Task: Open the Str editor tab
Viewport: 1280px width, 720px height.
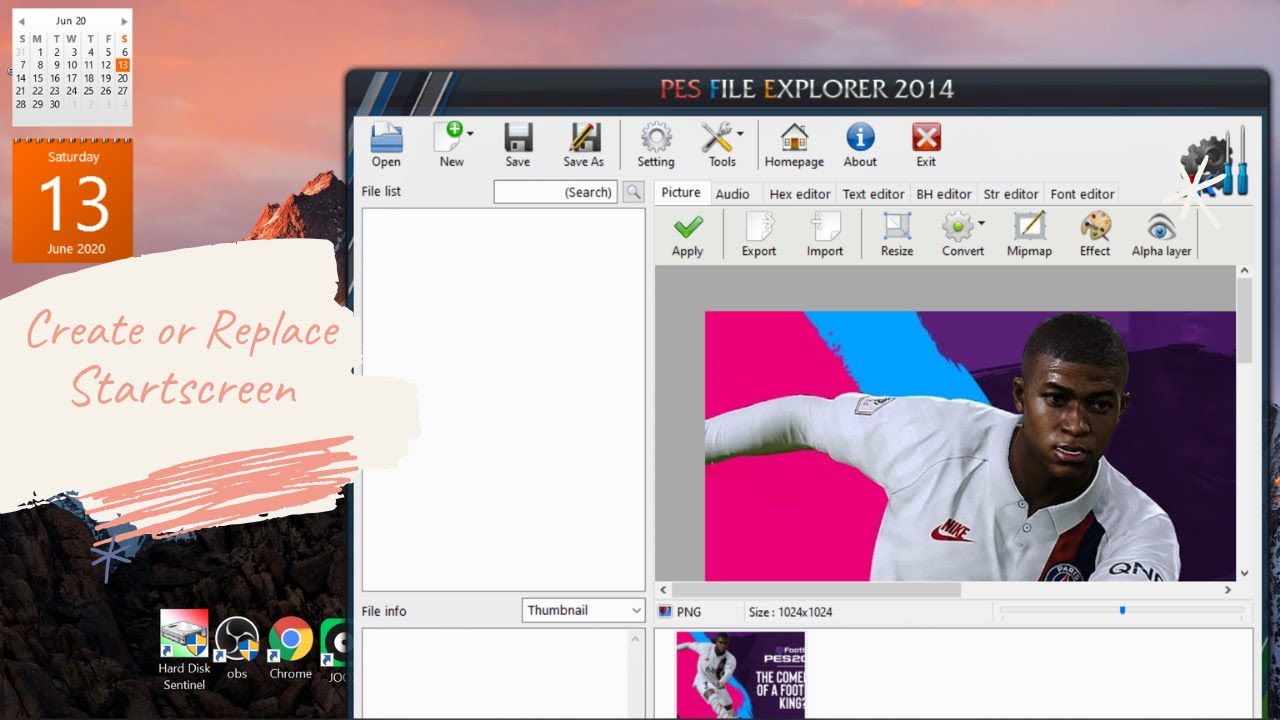Action: coord(1011,194)
